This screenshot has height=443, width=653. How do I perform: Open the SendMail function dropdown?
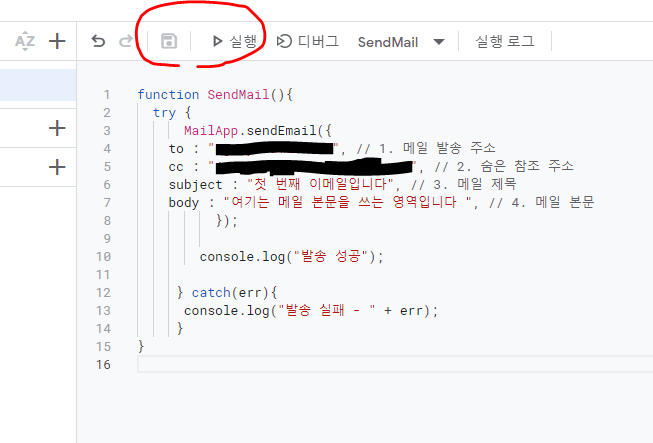pyautogui.click(x=401, y=42)
